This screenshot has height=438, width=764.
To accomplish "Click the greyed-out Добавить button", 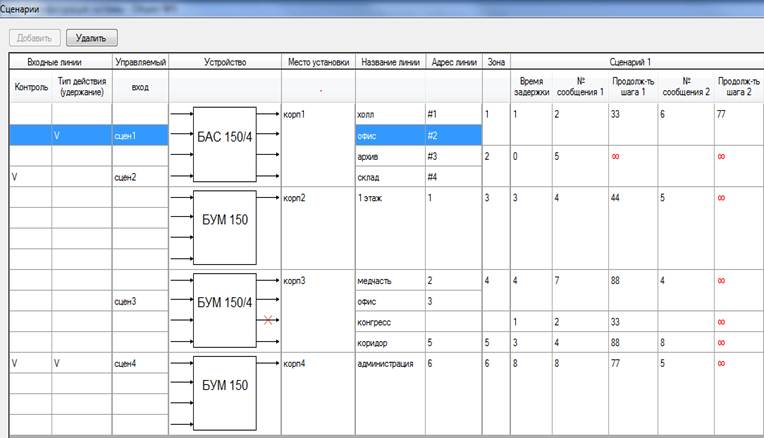I will tap(35, 38).
